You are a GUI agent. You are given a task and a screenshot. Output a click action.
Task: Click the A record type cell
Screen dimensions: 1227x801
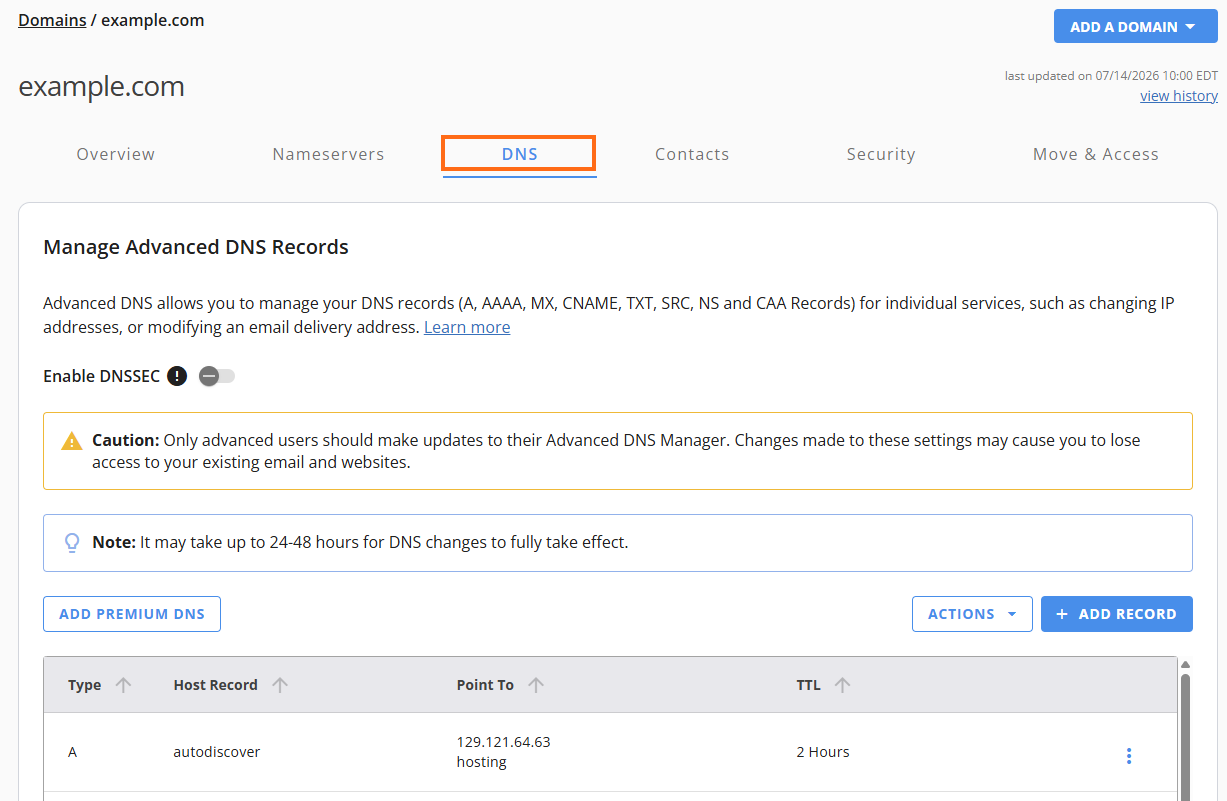tap(72, 752)
